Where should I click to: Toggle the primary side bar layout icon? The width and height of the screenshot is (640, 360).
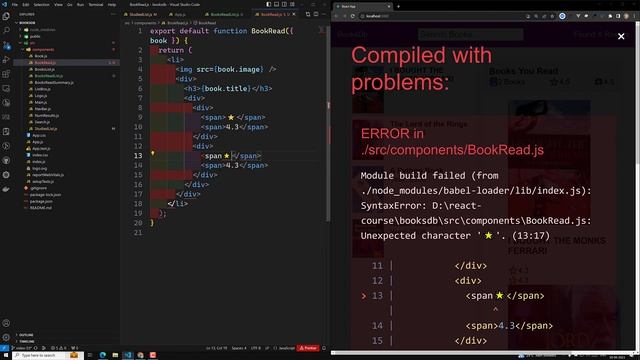pyautogui.click(x=269, y=4)
